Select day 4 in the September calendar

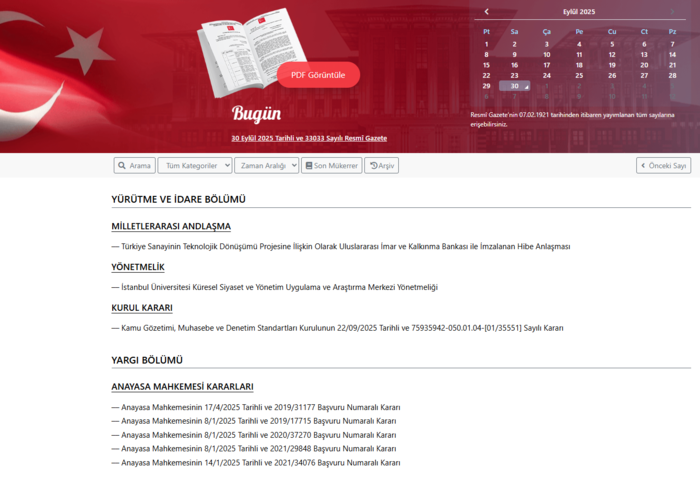579,44
